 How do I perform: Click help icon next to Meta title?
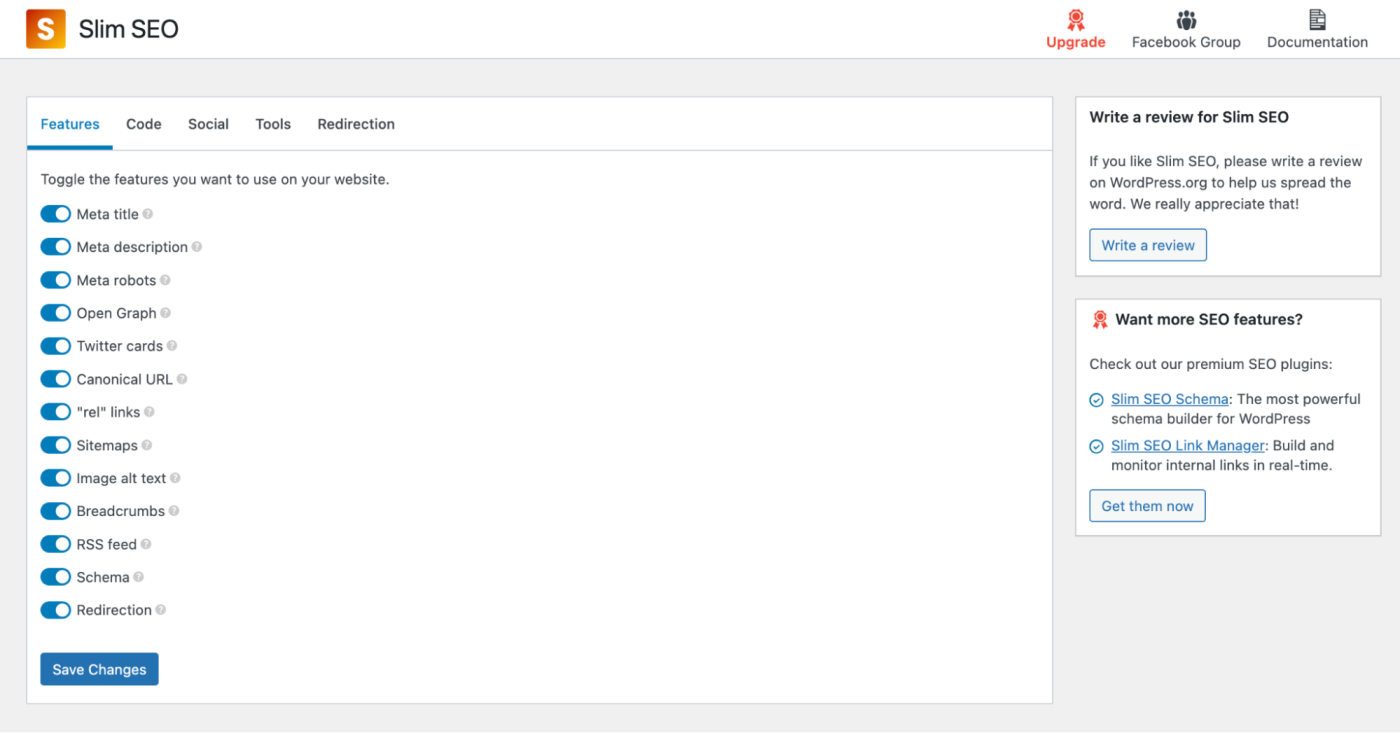pyautogui.click(x=148, y=214)
